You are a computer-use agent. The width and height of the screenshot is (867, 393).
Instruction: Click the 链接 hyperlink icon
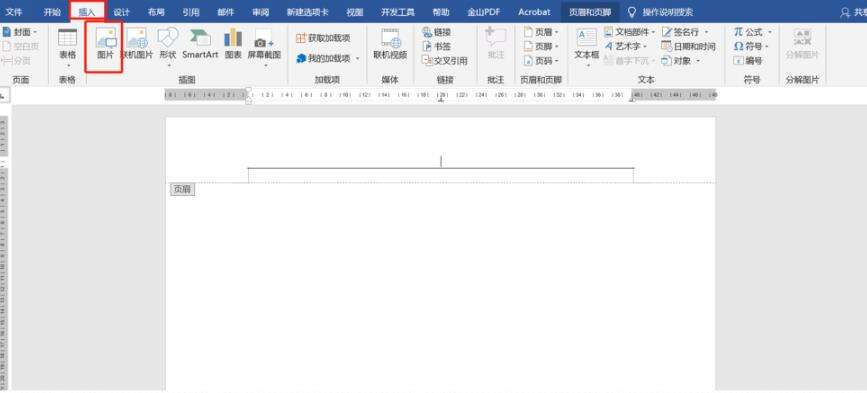(437, 32)
